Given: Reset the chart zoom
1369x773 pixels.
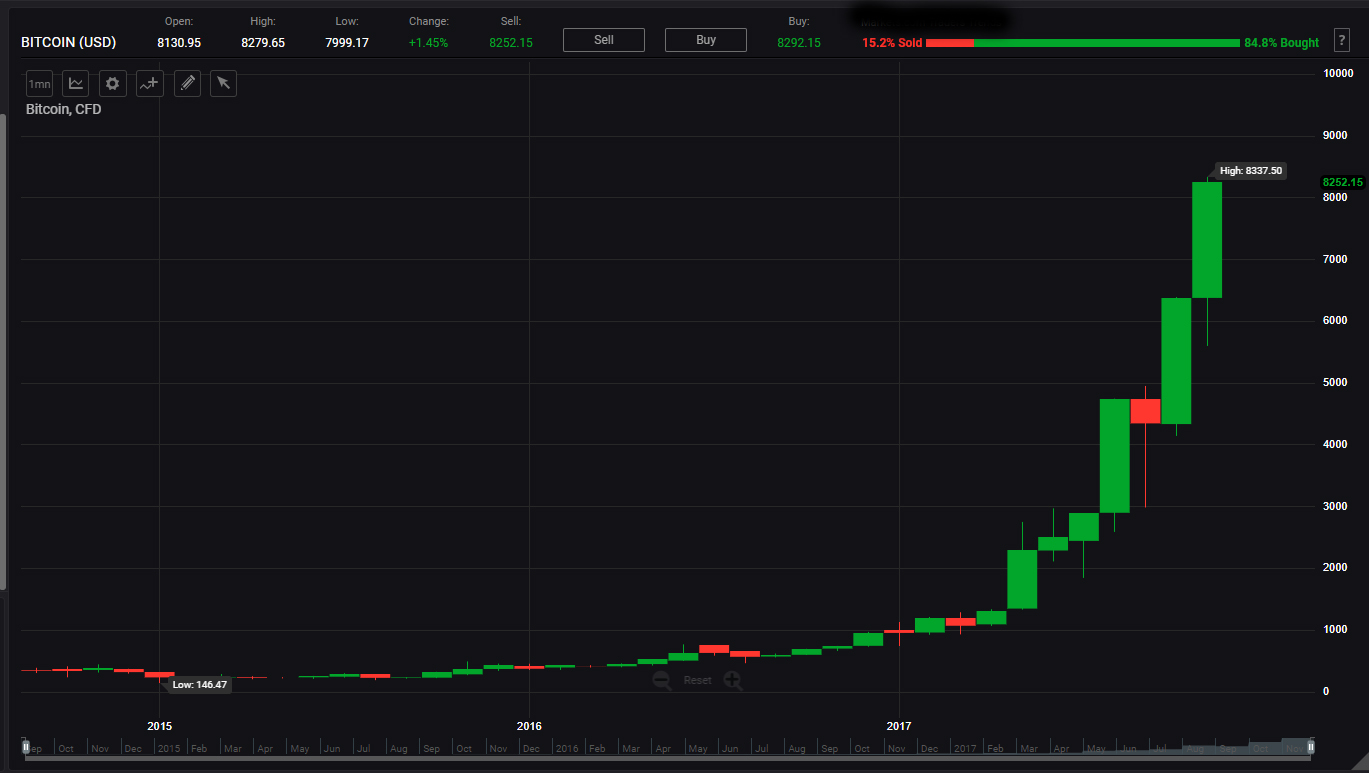Looking at the screenshot, I should pyautogui.click(x=697, y=681).
